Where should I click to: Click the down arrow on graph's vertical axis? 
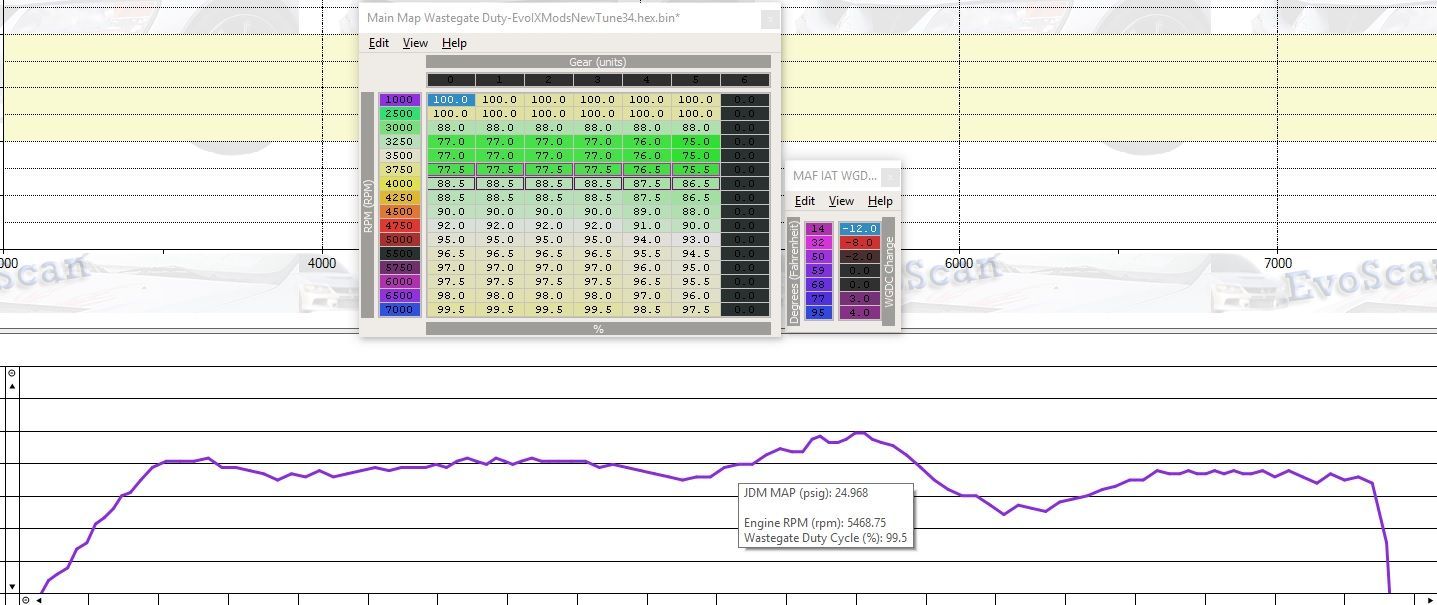[x=12, y=587]
